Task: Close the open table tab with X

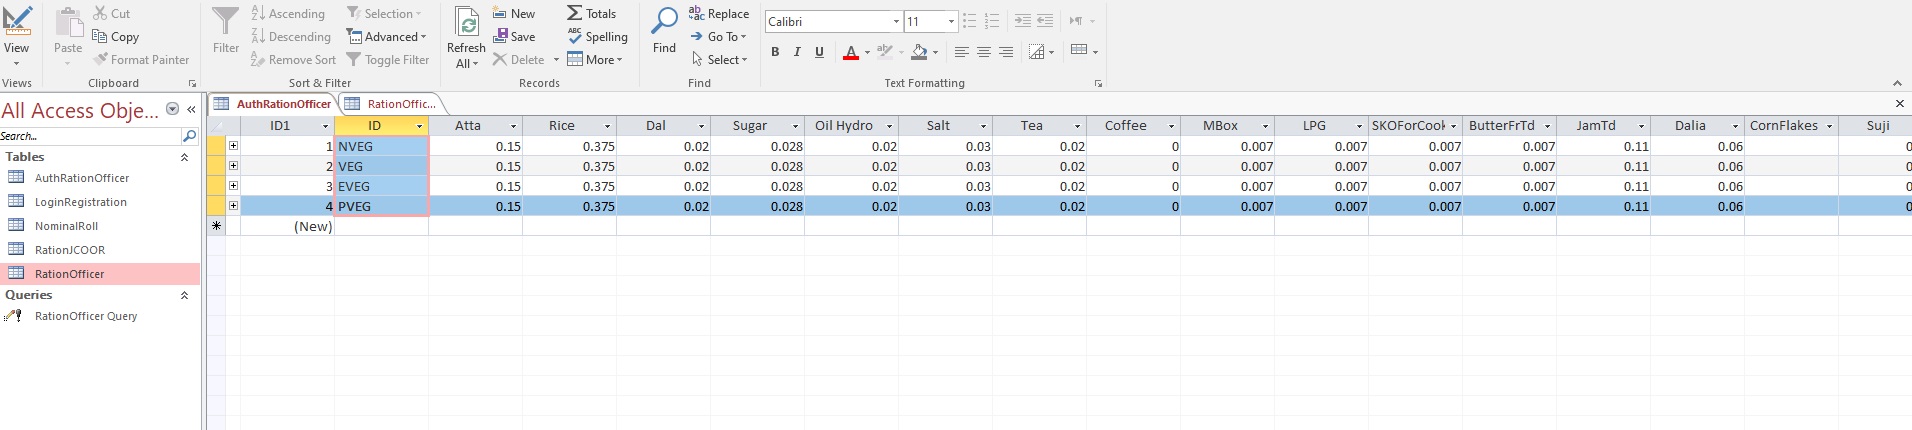Action: (1900, 103)
